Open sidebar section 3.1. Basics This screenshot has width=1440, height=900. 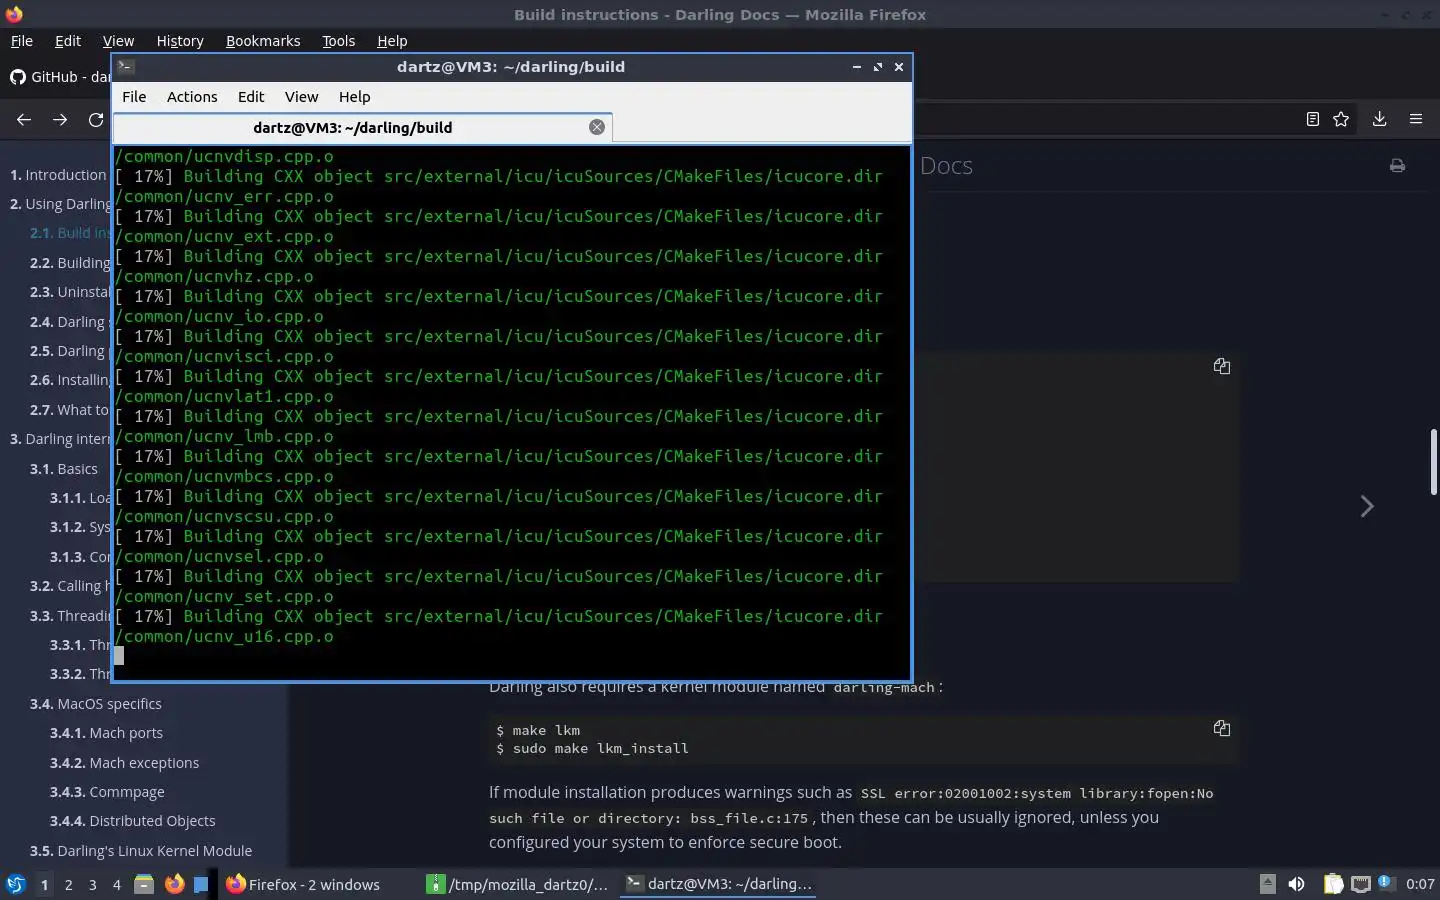(x=64, y=469)
